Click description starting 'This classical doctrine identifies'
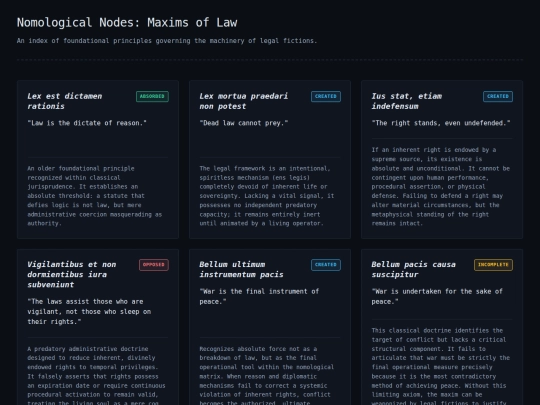Image resolution: width=540 pixels, height=405 pixels. click(x=440, y=366)
